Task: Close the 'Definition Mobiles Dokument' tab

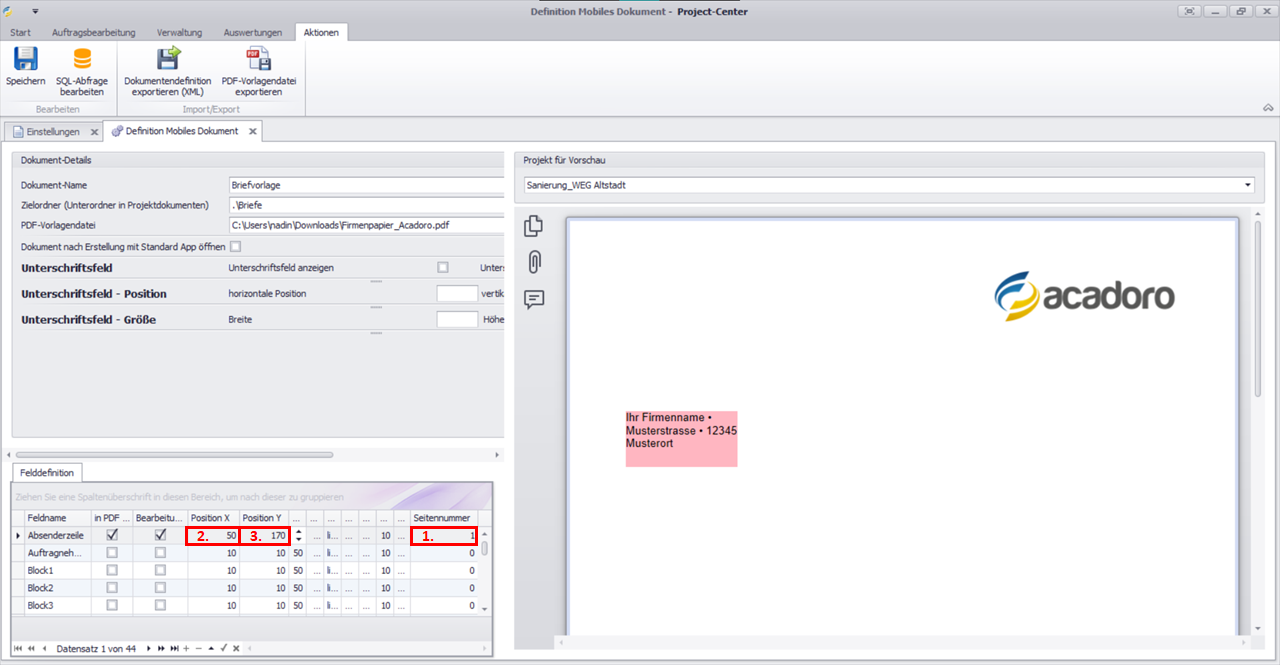Action: click(x=252, y=131)
